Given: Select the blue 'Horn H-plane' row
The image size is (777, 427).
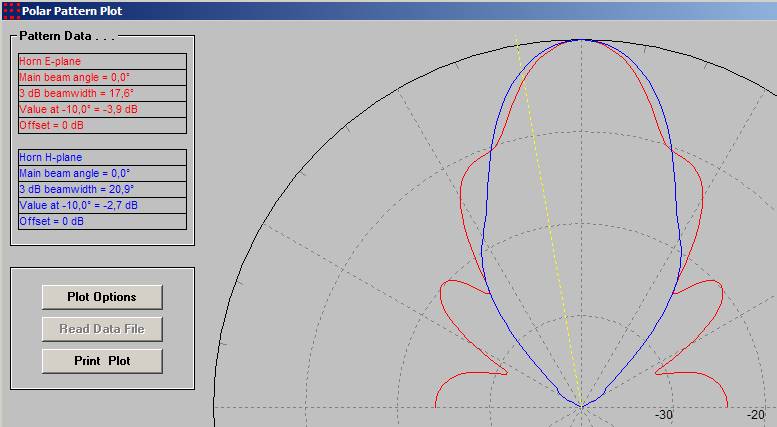Looking at the screenshot, I should (x=102, y=158).
